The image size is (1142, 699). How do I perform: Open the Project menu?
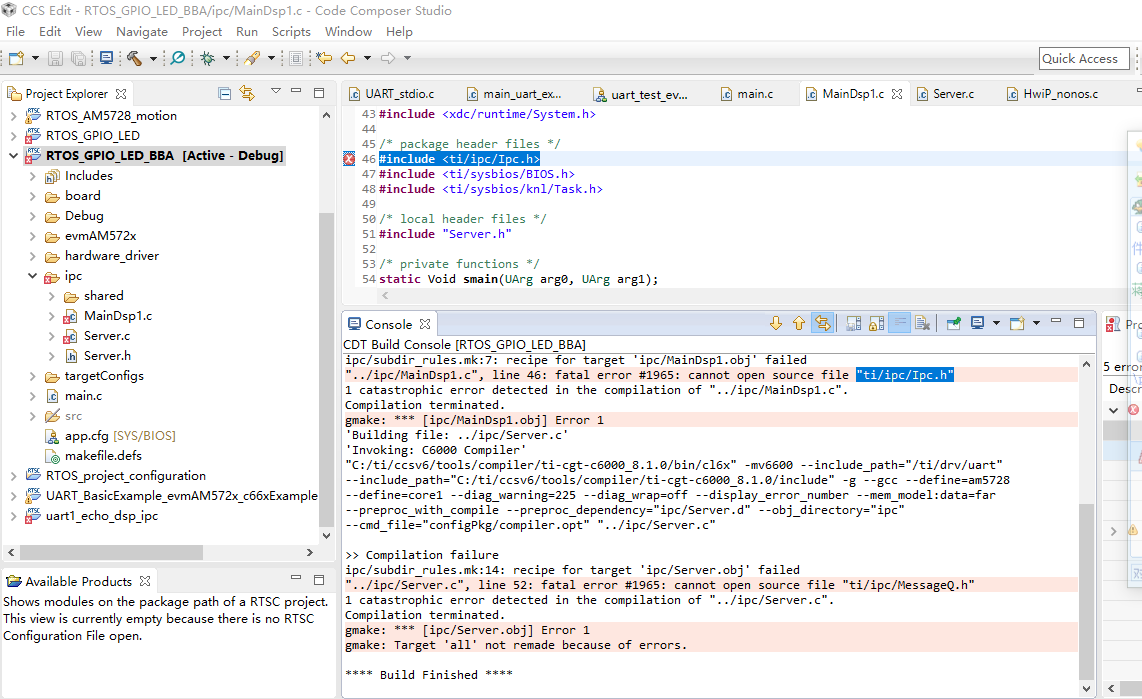pos(202,32)
